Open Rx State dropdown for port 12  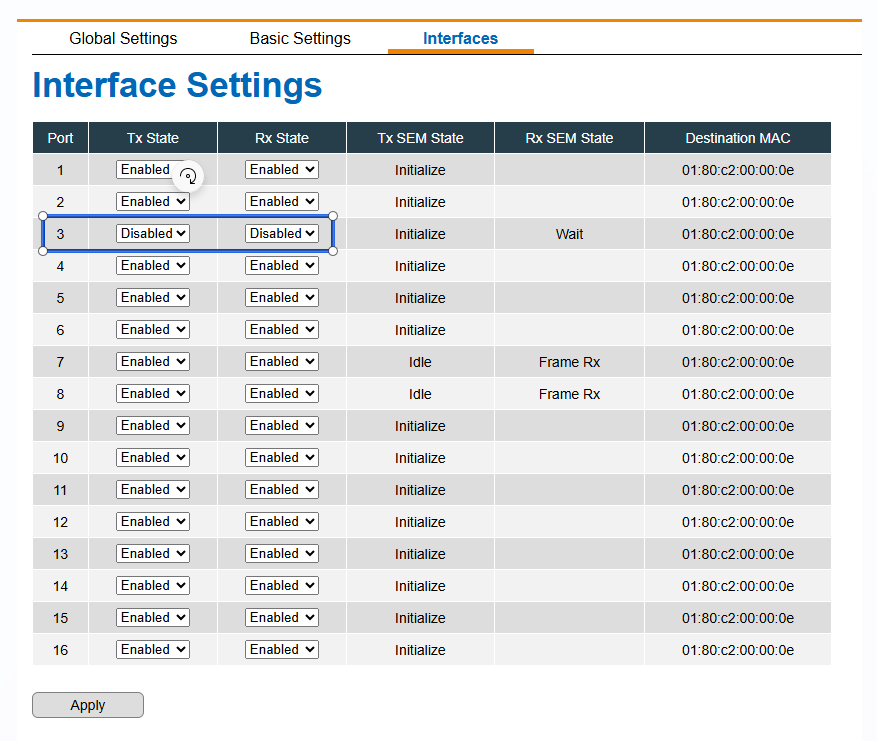(x=282, y=521)
